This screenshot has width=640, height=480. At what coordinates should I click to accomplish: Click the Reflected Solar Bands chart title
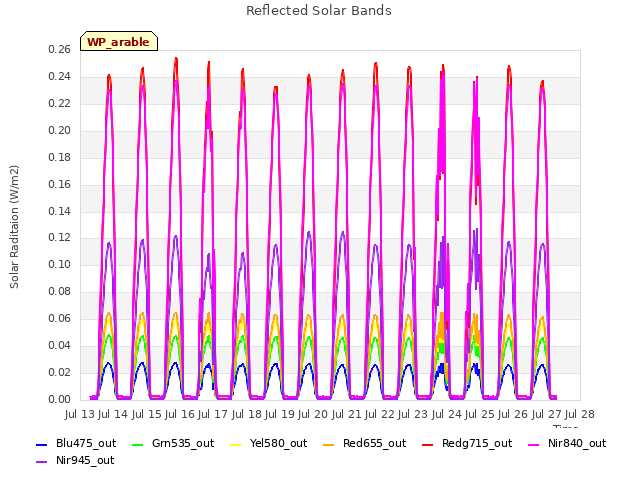tap(319, 11)
